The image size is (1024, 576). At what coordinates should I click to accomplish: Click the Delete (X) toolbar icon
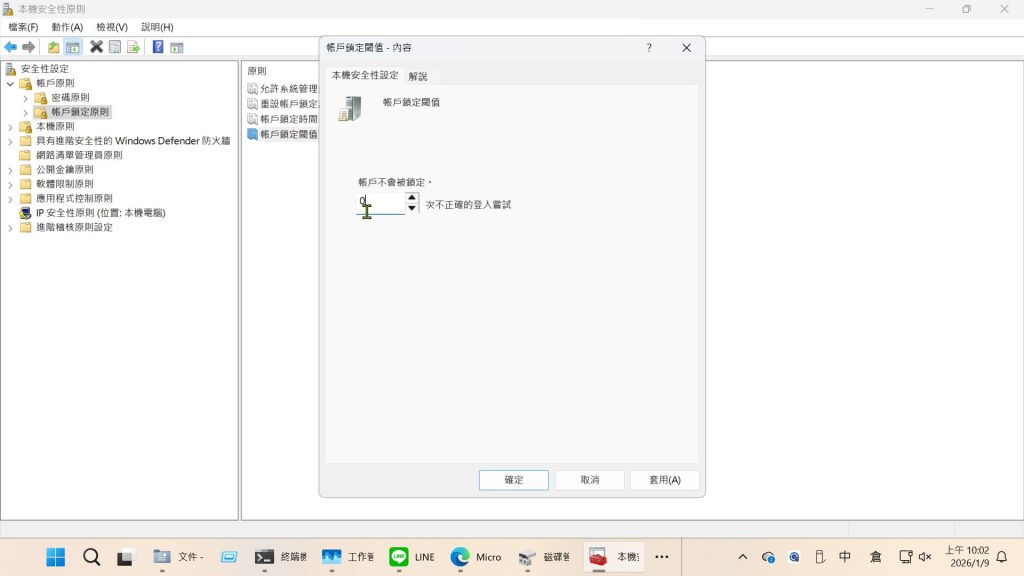point(96,47)
